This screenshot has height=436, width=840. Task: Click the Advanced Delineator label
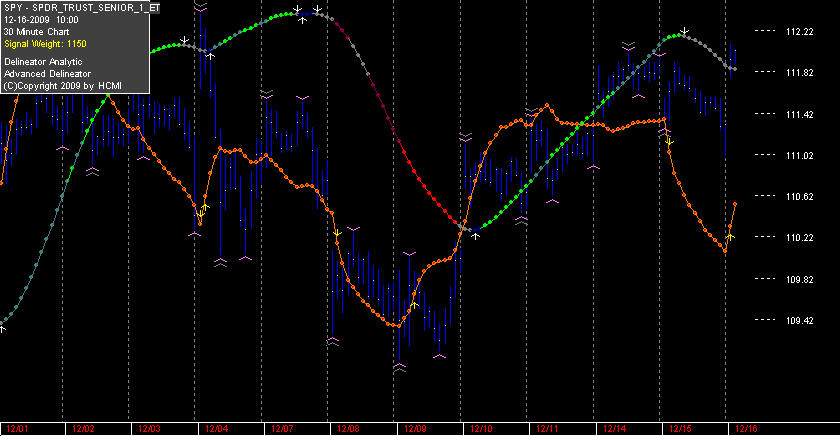point(47,74)
